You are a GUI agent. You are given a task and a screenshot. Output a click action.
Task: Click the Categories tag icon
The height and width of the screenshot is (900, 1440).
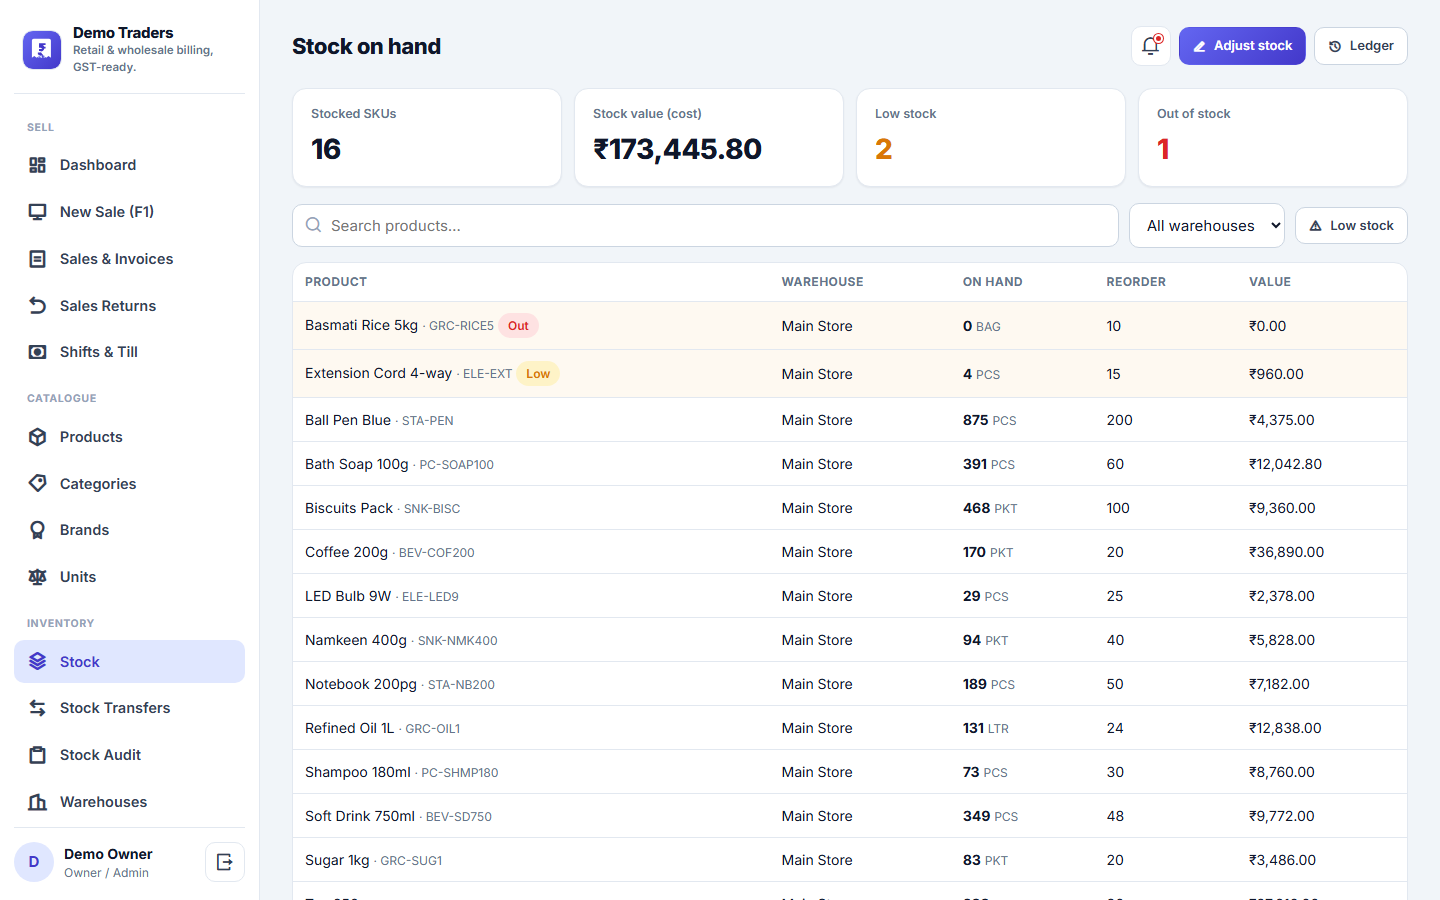(x=38, y=484)
